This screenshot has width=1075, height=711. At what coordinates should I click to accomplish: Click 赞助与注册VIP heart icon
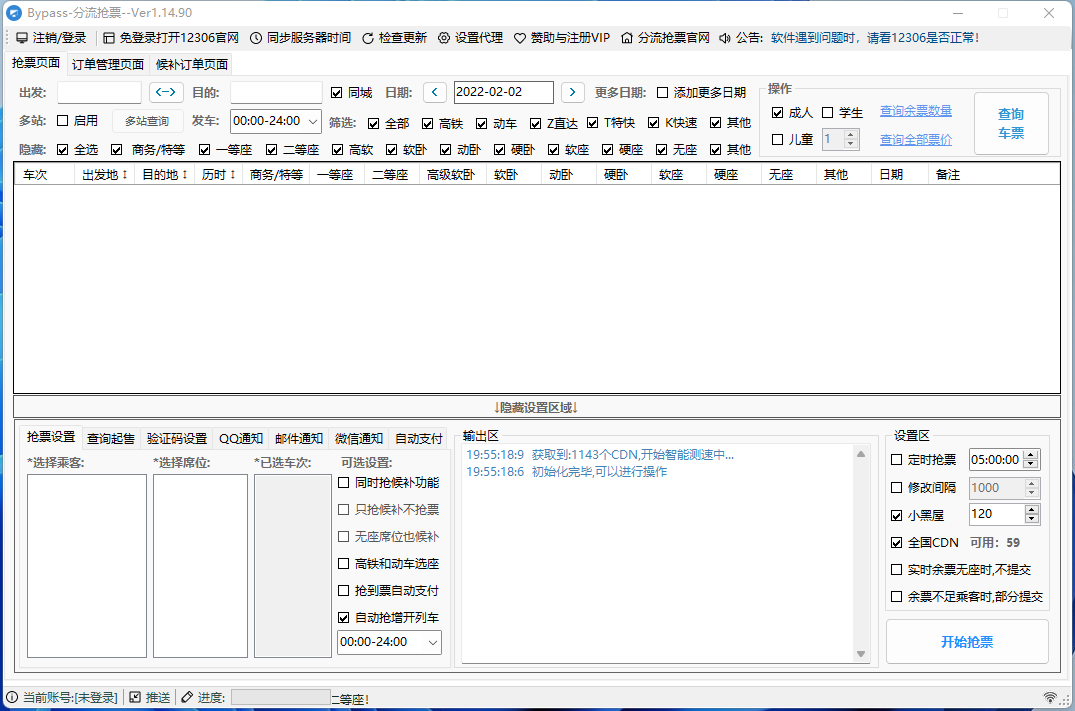point(520,38)
